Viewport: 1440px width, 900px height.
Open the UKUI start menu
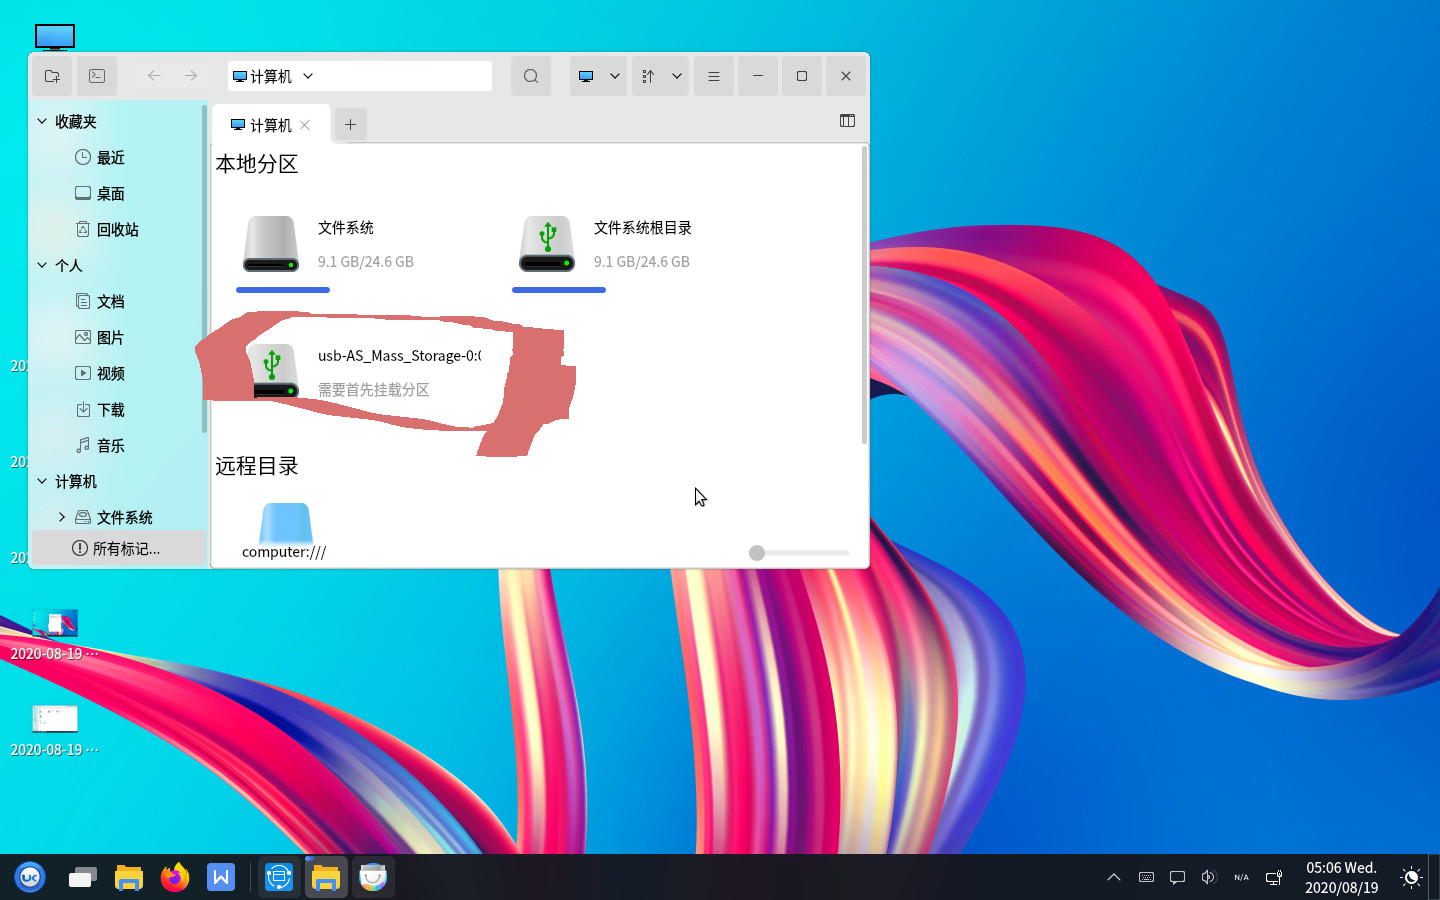pyautogui.click(x=30, y=877)
